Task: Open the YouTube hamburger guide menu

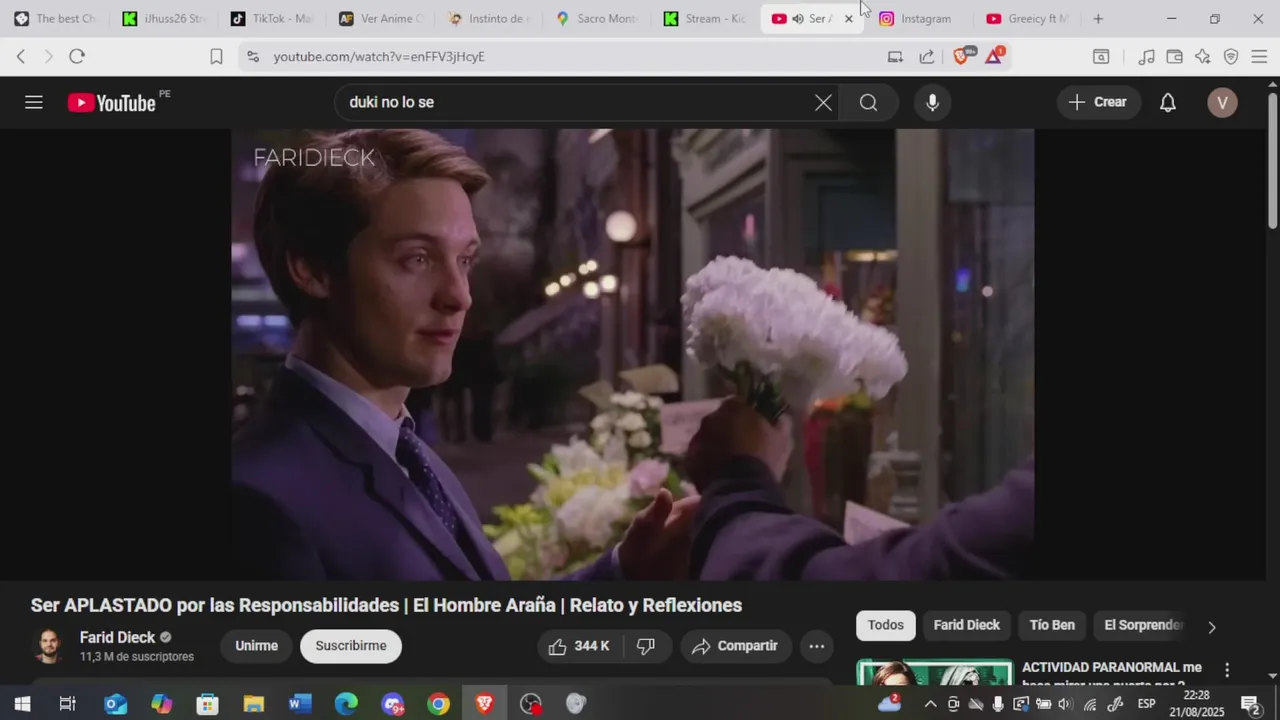Action: pos(34,102)
